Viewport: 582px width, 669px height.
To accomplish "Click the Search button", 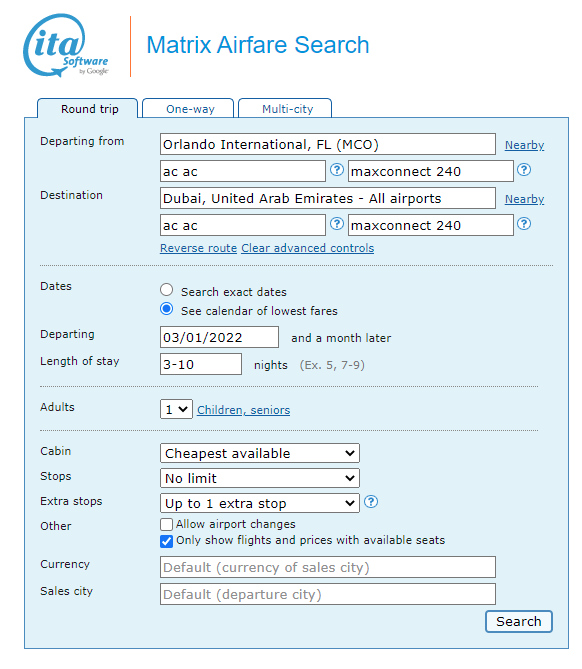I will click(x=518, y=622).
